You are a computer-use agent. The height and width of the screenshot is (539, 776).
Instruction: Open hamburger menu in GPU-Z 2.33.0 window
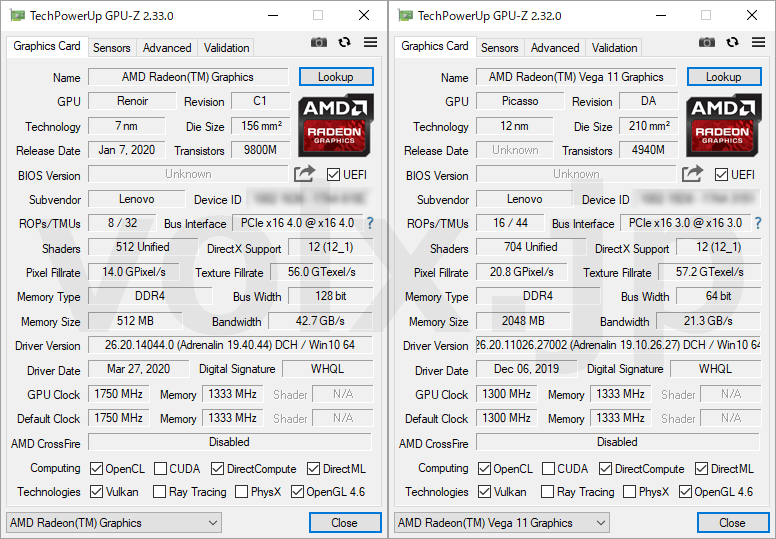370,43
